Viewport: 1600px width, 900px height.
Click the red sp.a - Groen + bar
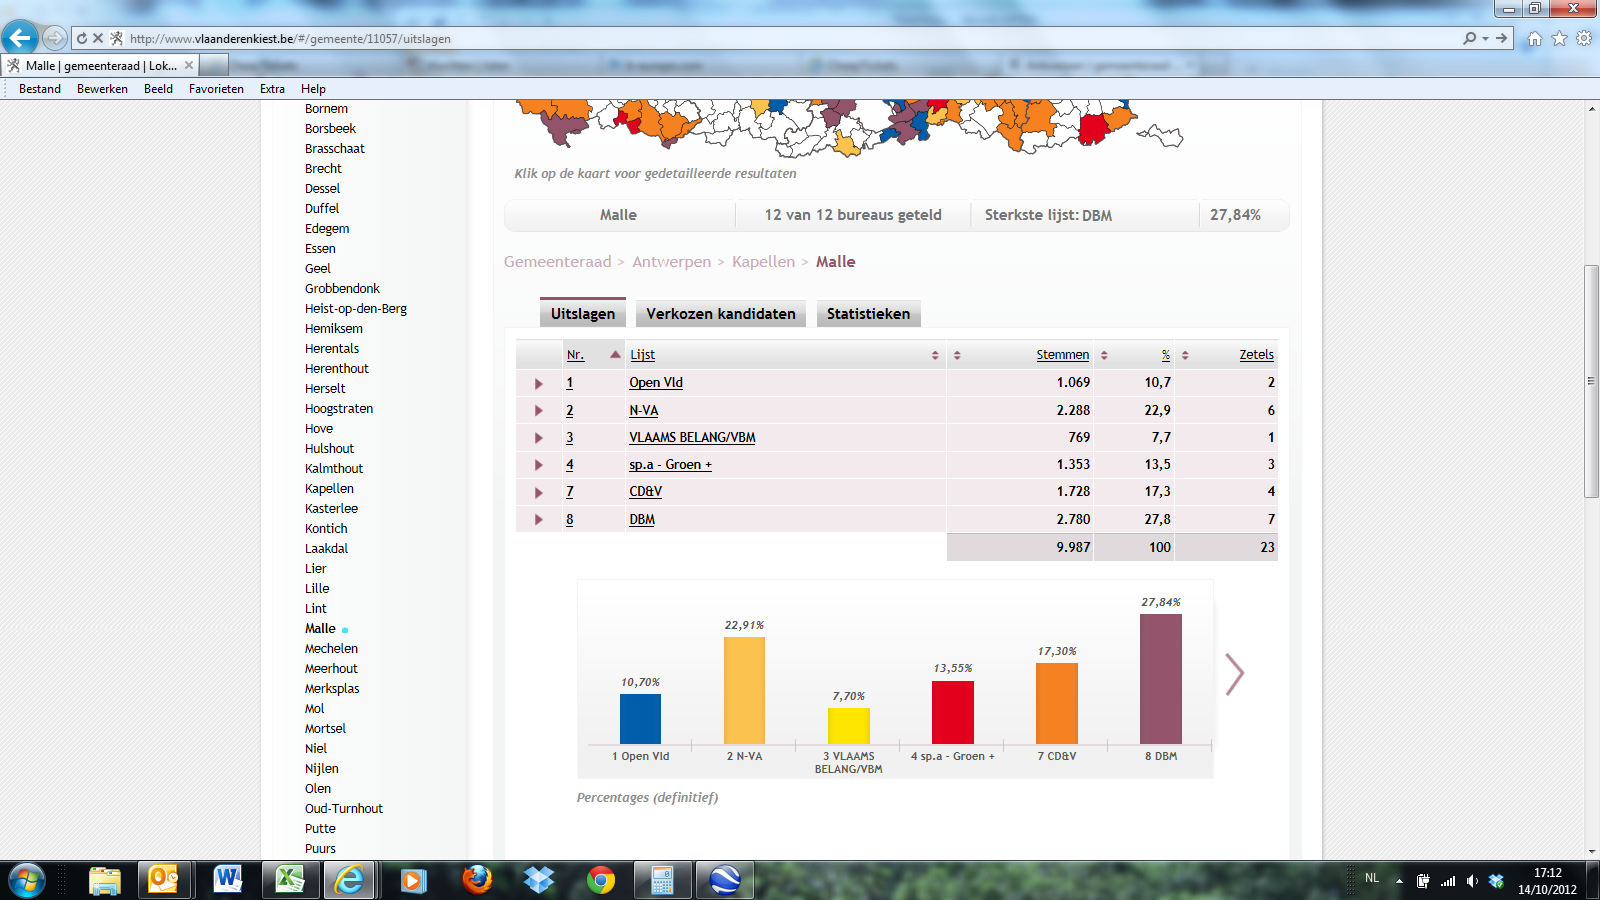coord(953,712)
